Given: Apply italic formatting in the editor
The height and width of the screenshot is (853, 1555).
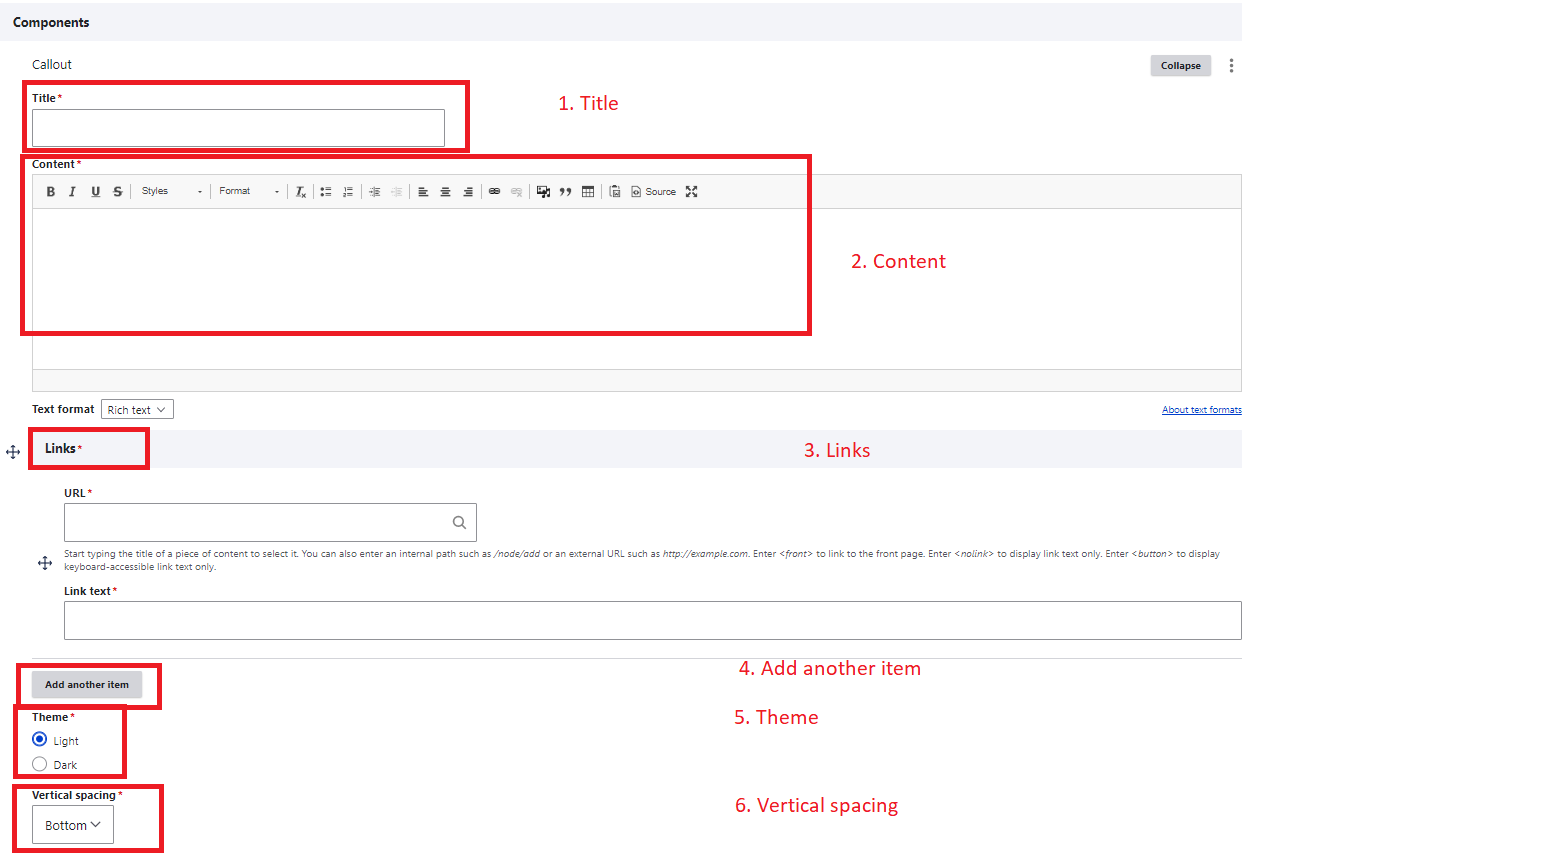Looking at the screenshot, I should pyautogui.click(x=73, y=192).
